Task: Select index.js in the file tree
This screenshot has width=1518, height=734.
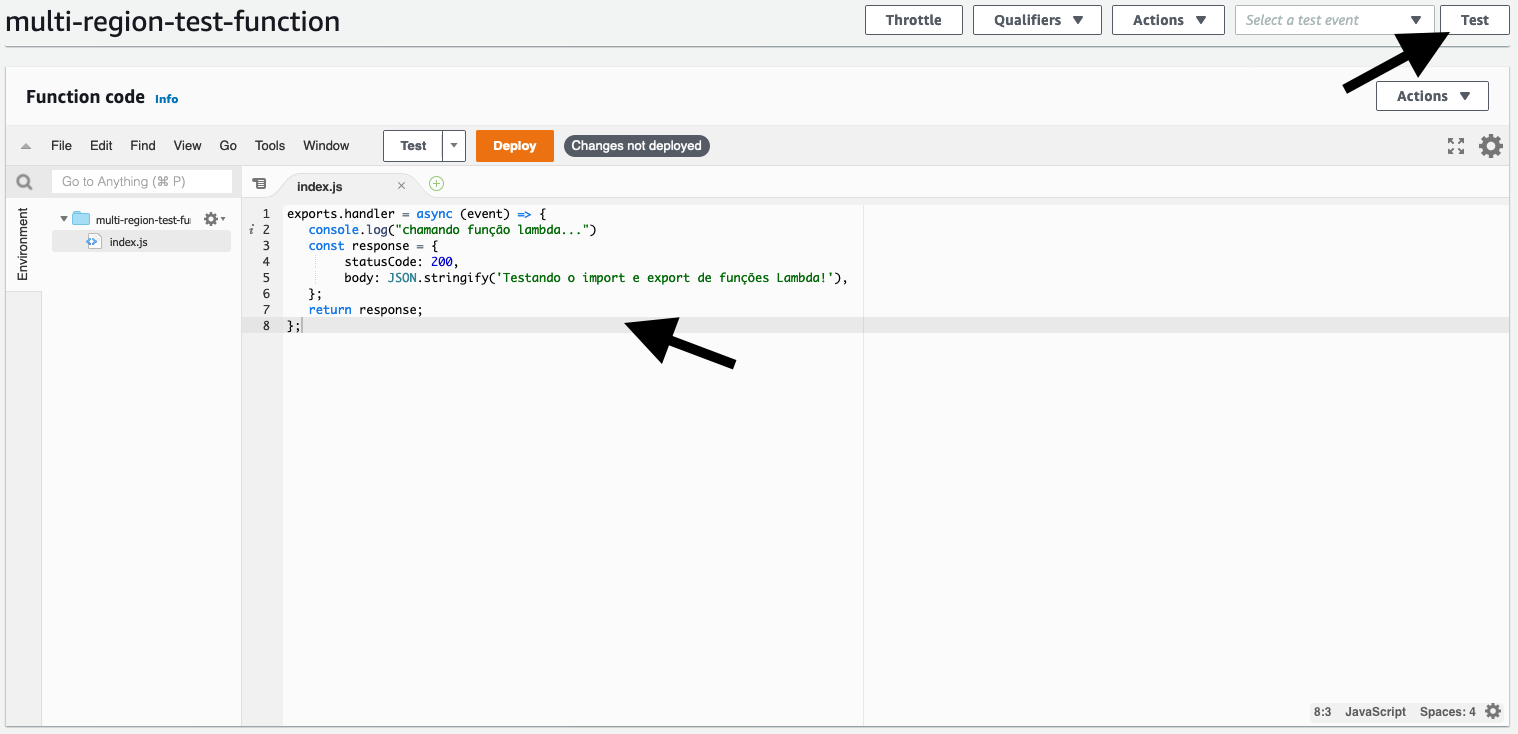Action: point(141,242)
